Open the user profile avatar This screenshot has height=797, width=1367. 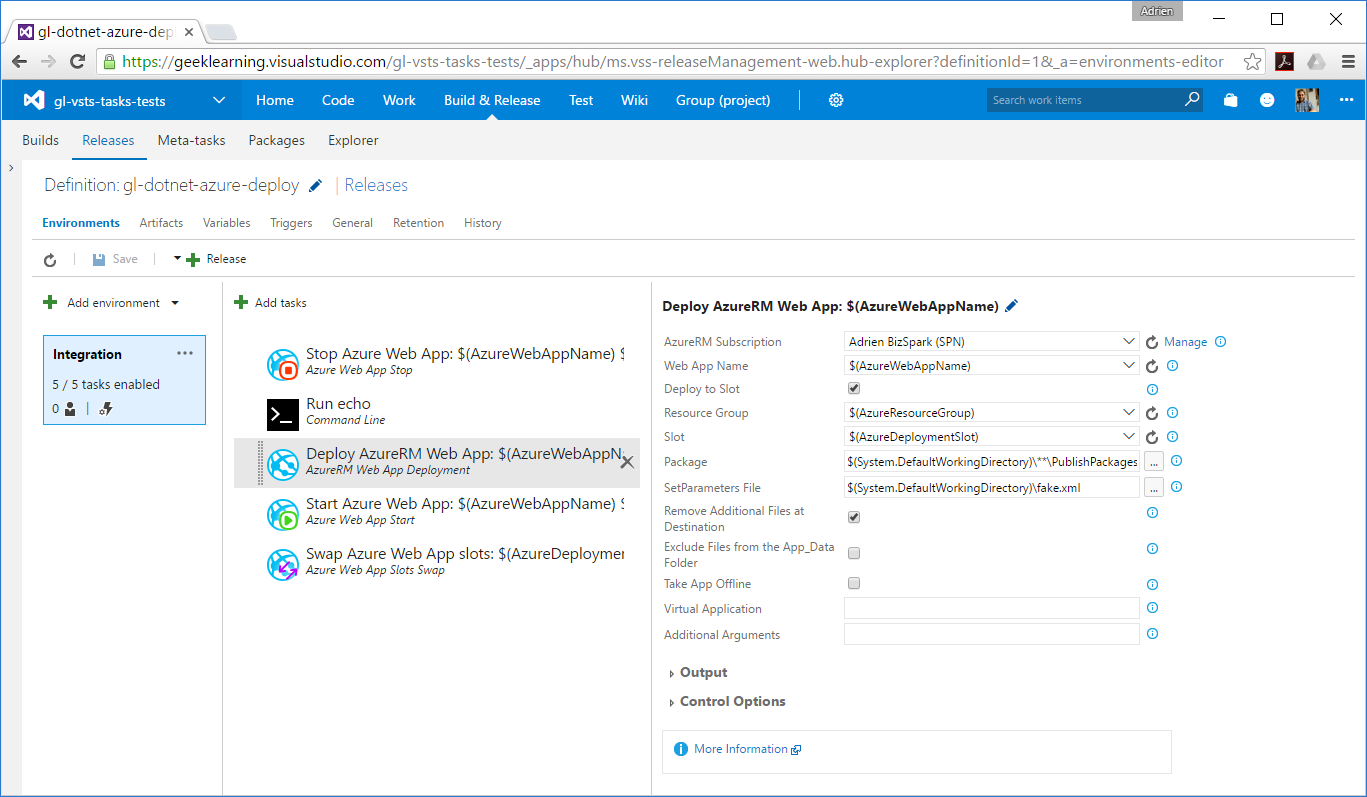[1307, 100]
